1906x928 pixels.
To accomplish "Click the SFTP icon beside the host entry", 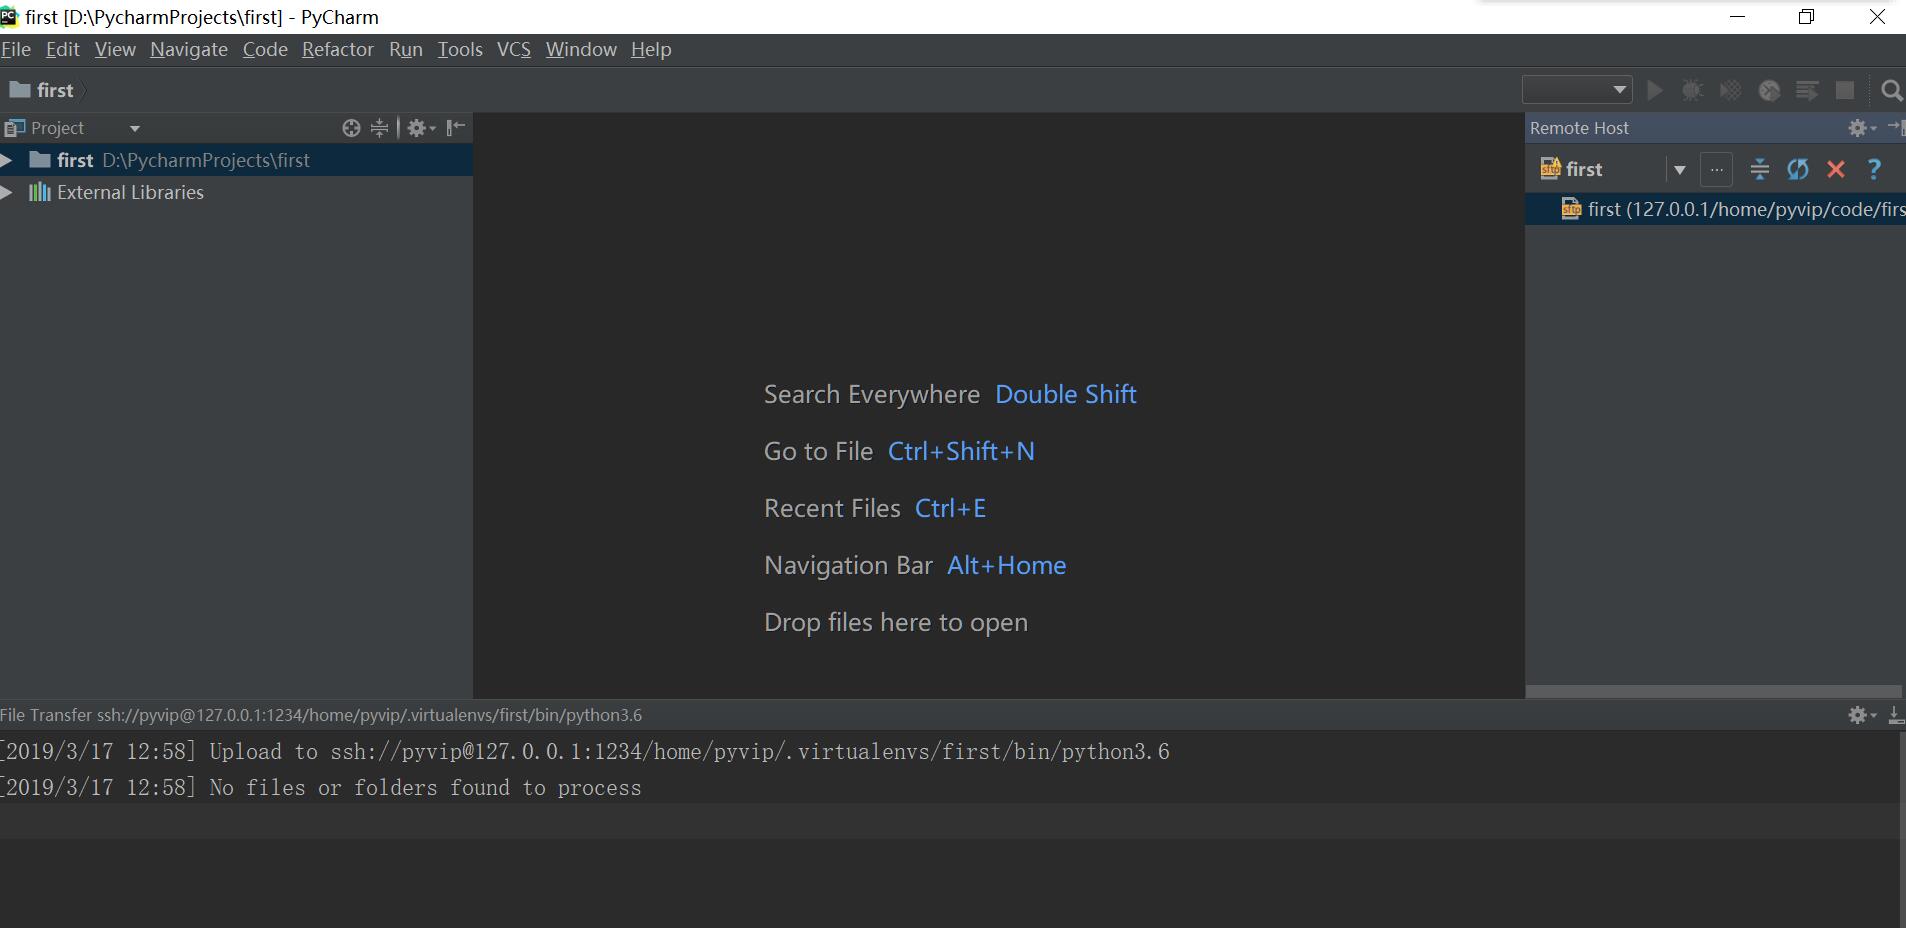I will [x=1571, y=209].
